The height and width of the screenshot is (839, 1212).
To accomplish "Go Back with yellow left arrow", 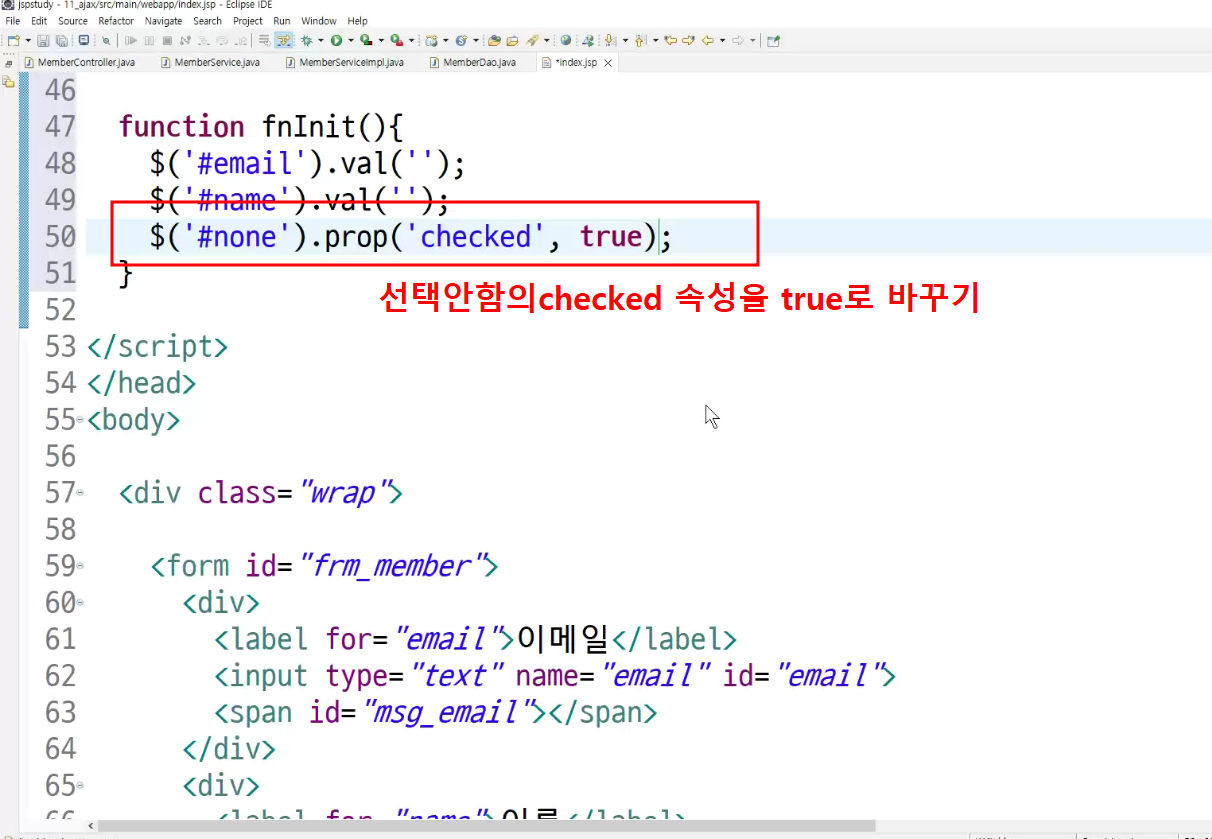I will 708,40.
